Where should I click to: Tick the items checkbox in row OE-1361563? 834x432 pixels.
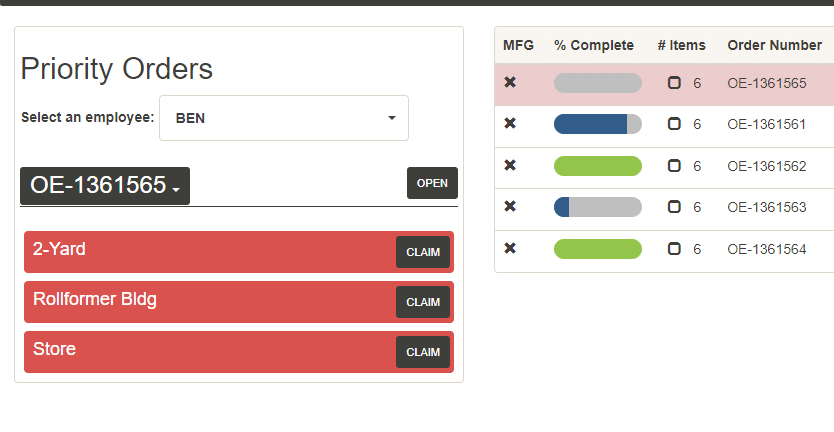pos(674,207)
